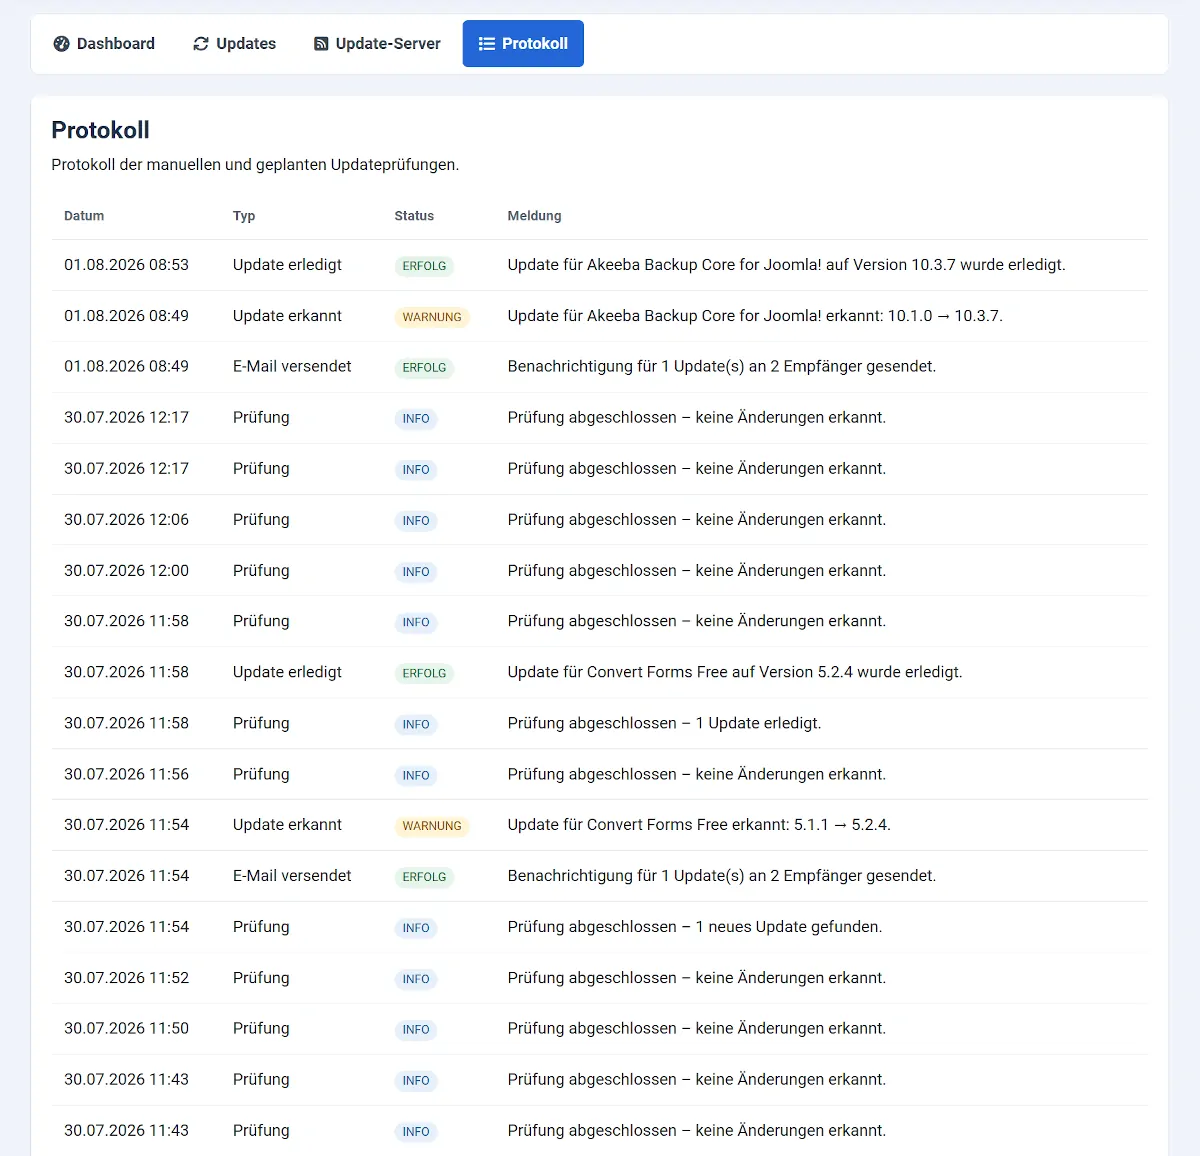Click the Datum column header
The image size is (1200, 1156).
(x=84, y=216)
